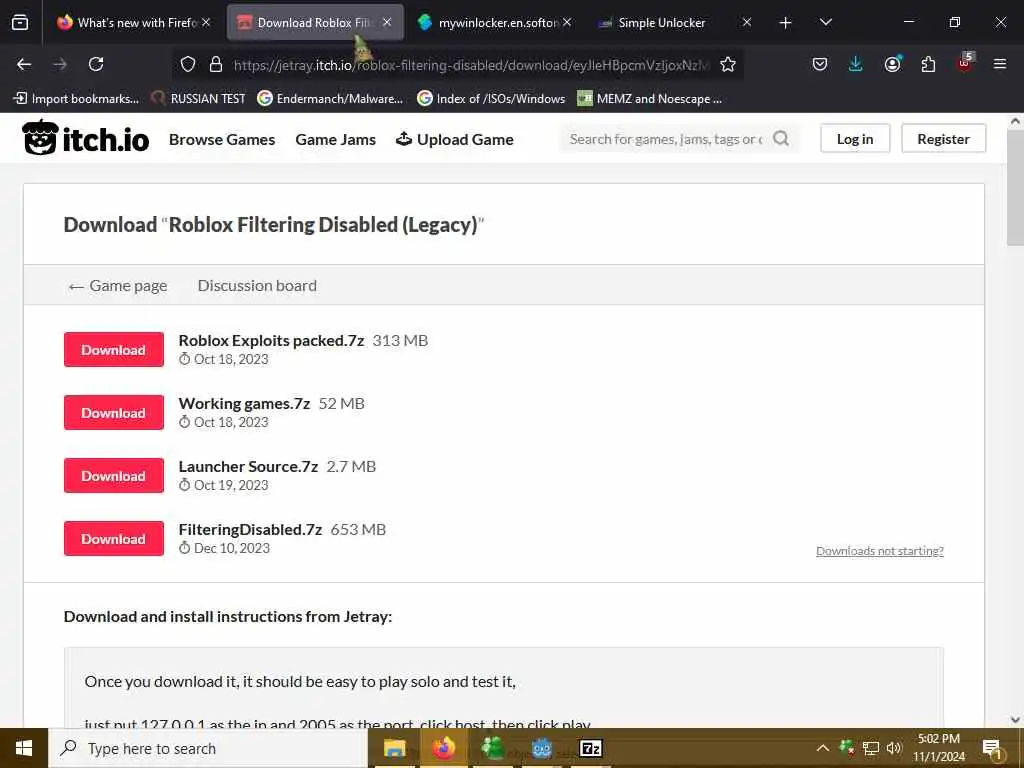
Task: Go back to previous page
Action: [24, 64]
